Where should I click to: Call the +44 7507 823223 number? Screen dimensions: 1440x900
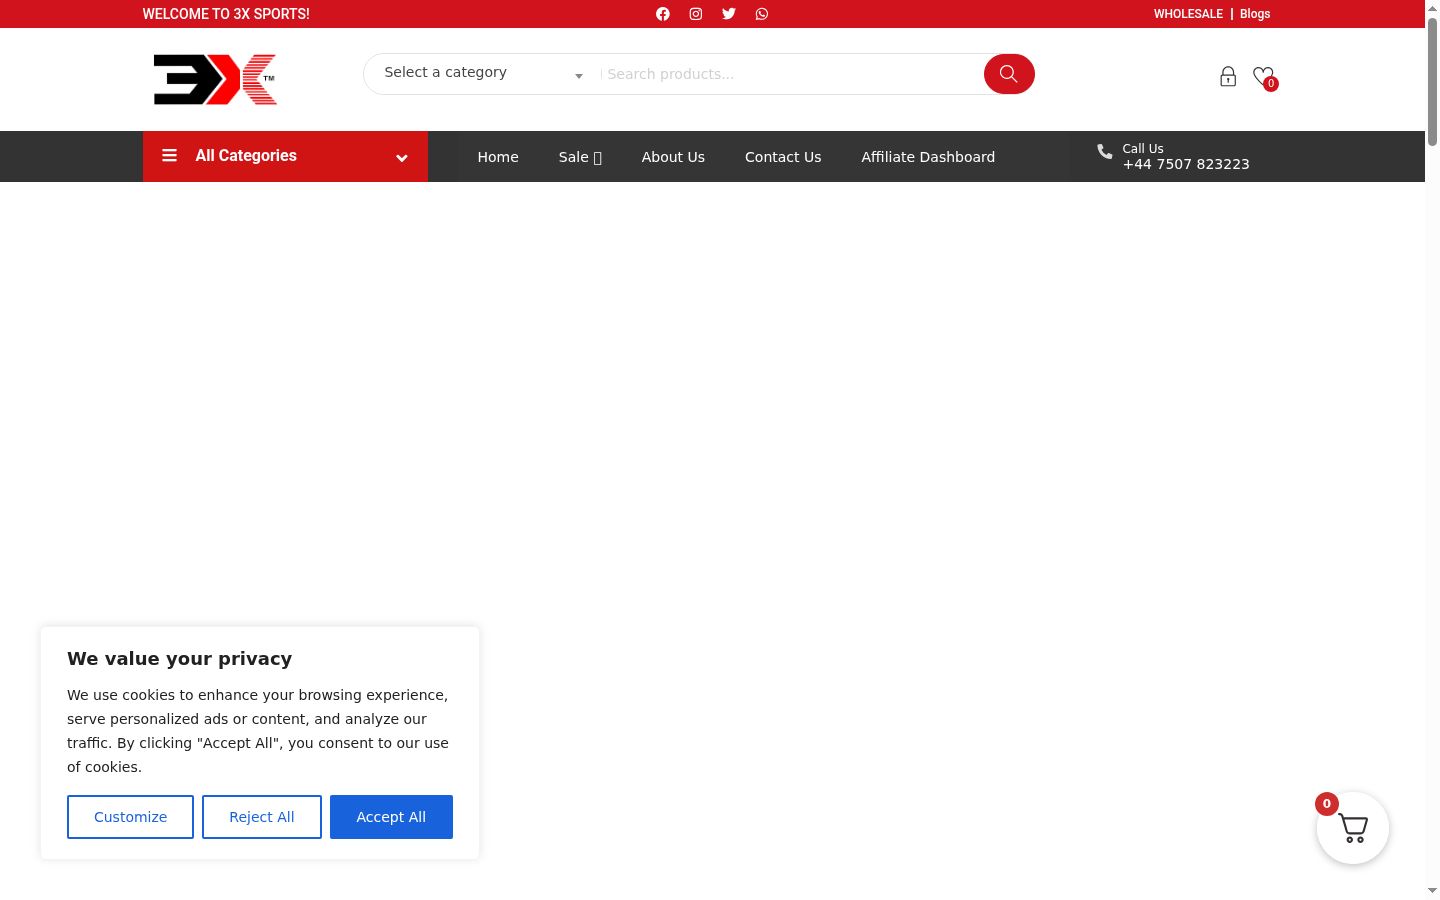coord(1186,164)
